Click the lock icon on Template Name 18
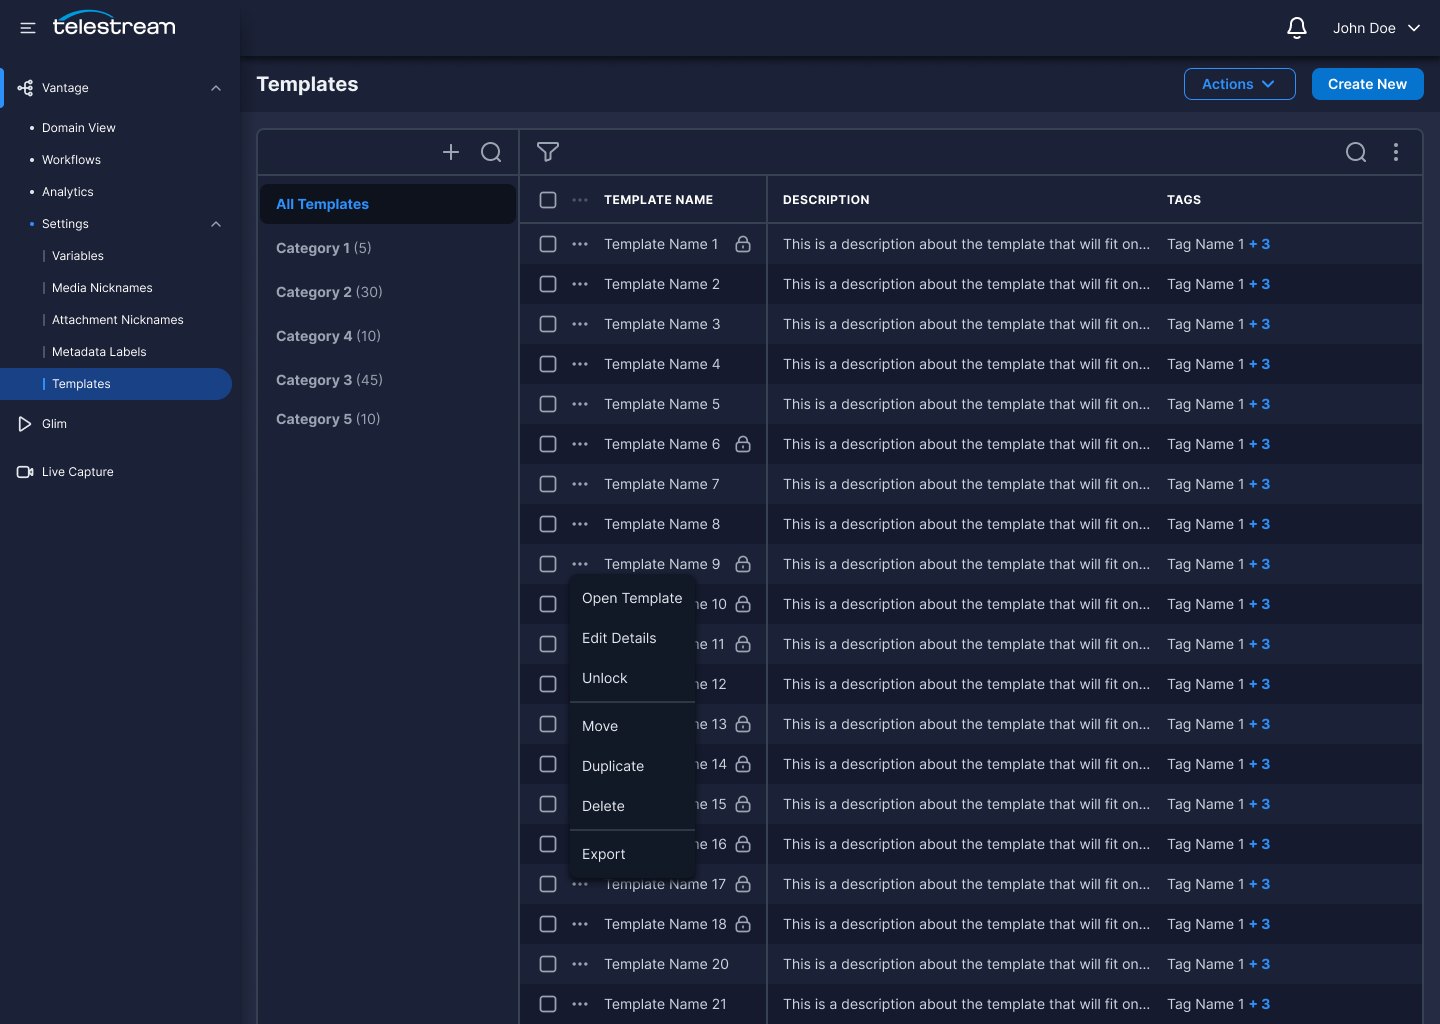1440x1024 pixels. (743, 924)
